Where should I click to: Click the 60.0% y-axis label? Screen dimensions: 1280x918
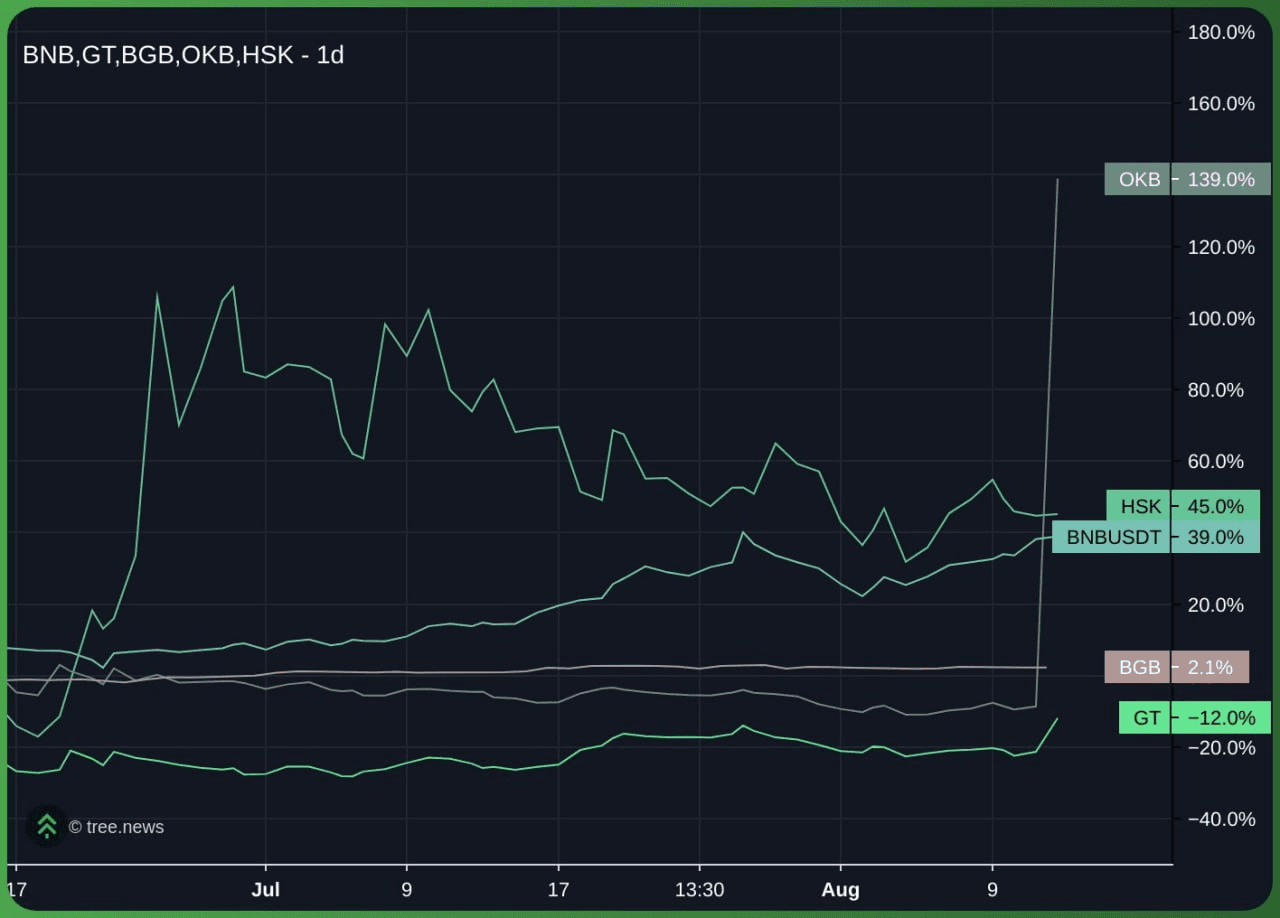coord(1216,462)
